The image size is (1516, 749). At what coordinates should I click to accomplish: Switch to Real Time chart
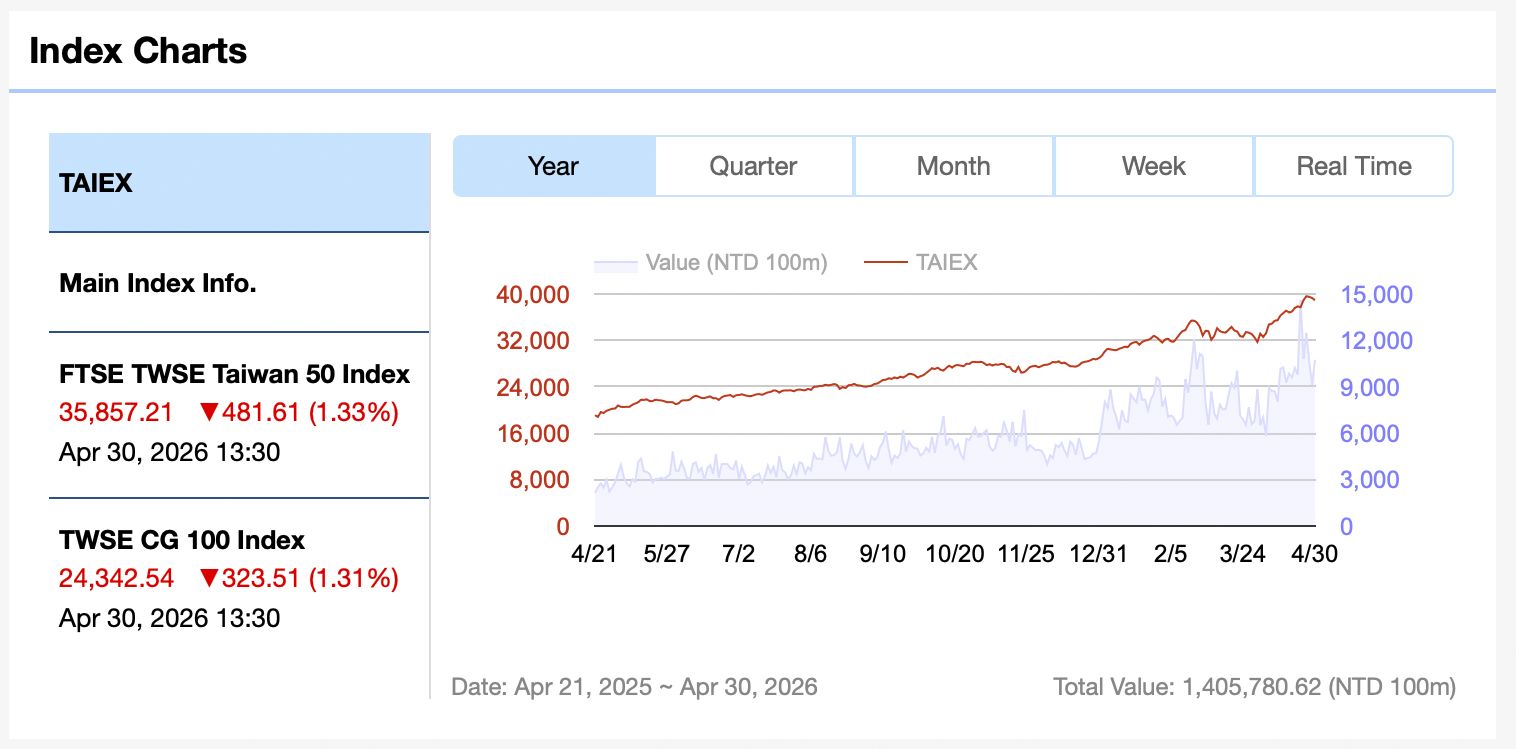(1353, 166)
